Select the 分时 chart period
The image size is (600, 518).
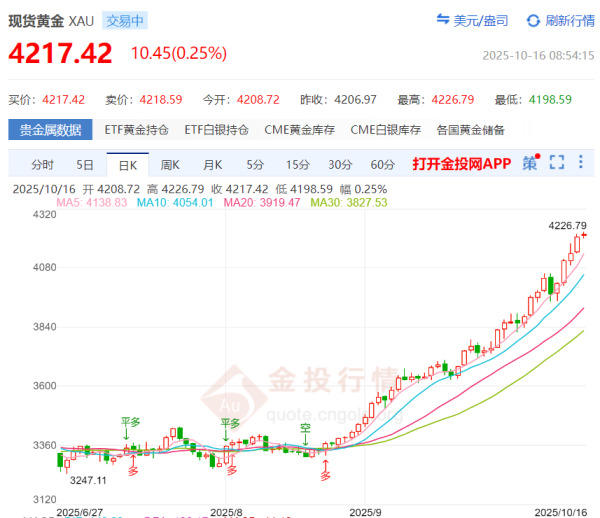pos(42,164)
